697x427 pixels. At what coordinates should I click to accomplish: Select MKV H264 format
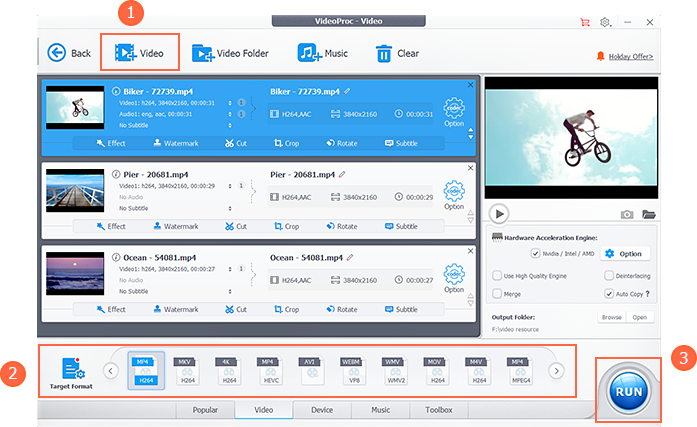point(187,370)
